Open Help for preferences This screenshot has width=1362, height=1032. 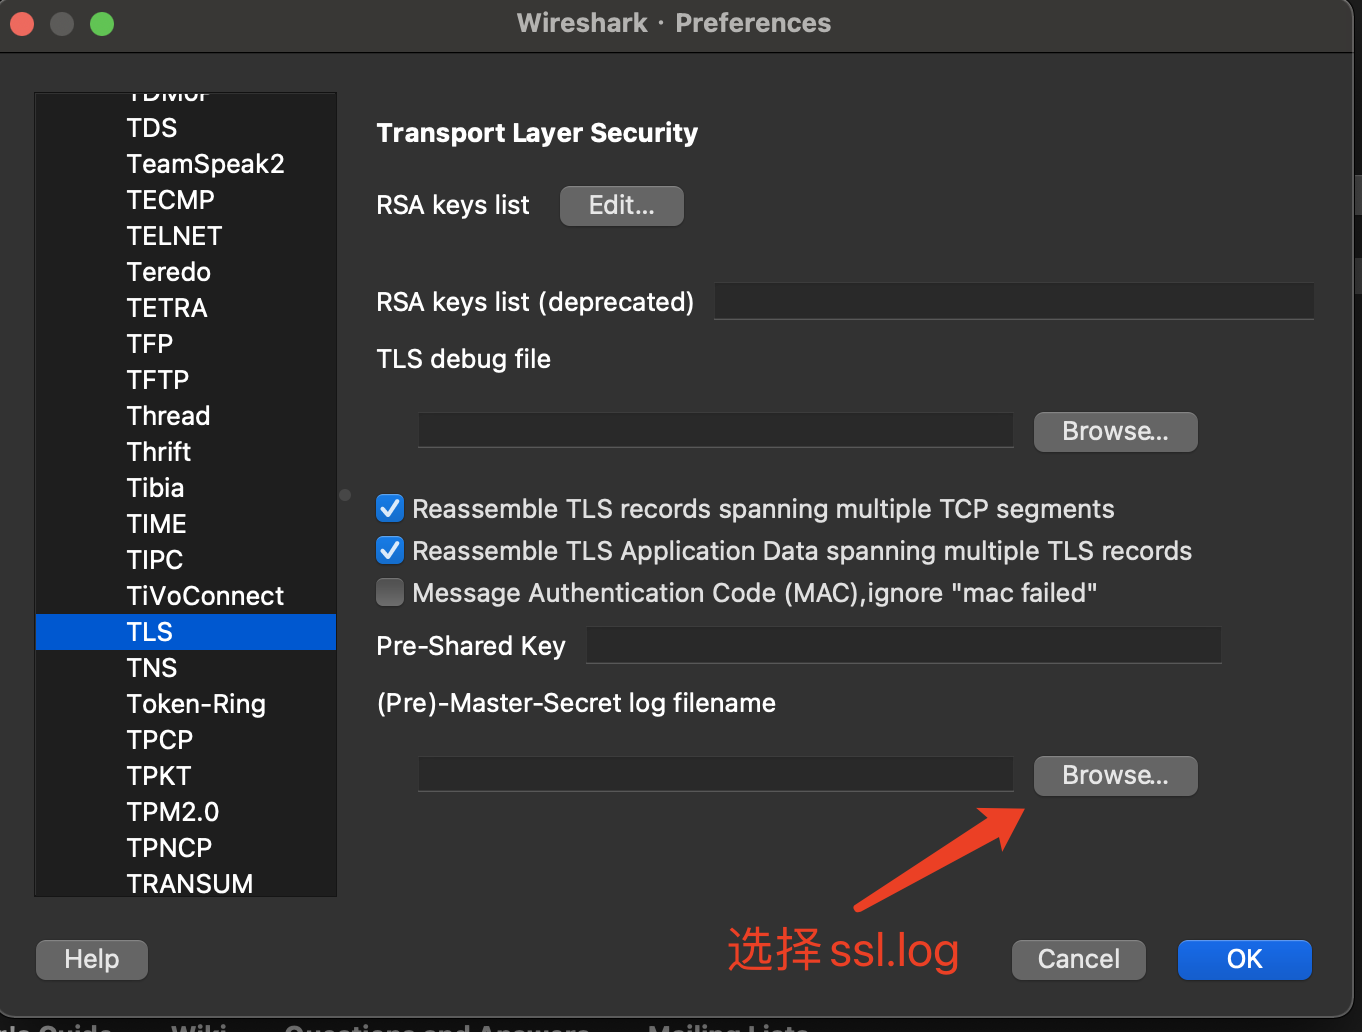pyautogui.click(x=92, y=960)
